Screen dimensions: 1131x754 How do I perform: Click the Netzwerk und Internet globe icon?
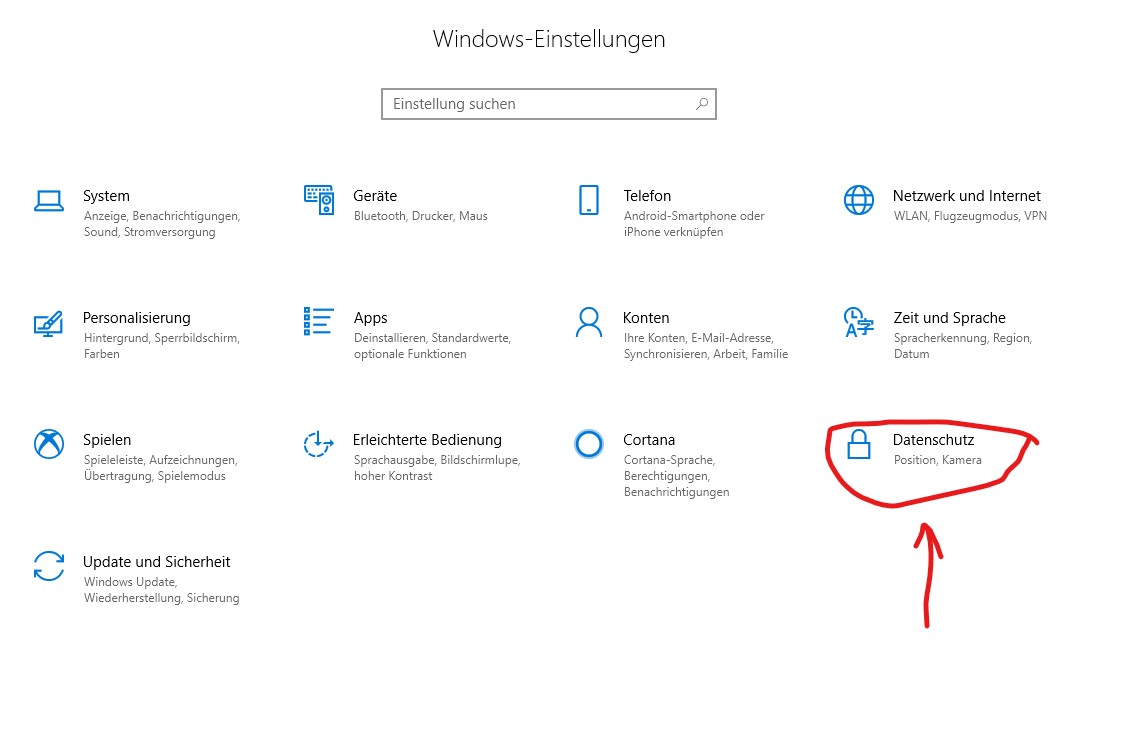pos(858,200)
